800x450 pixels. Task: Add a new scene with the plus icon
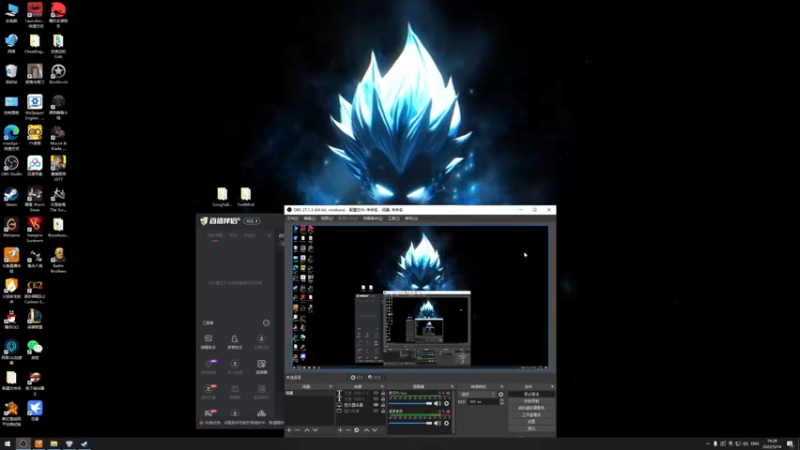(x=289, y=430)
